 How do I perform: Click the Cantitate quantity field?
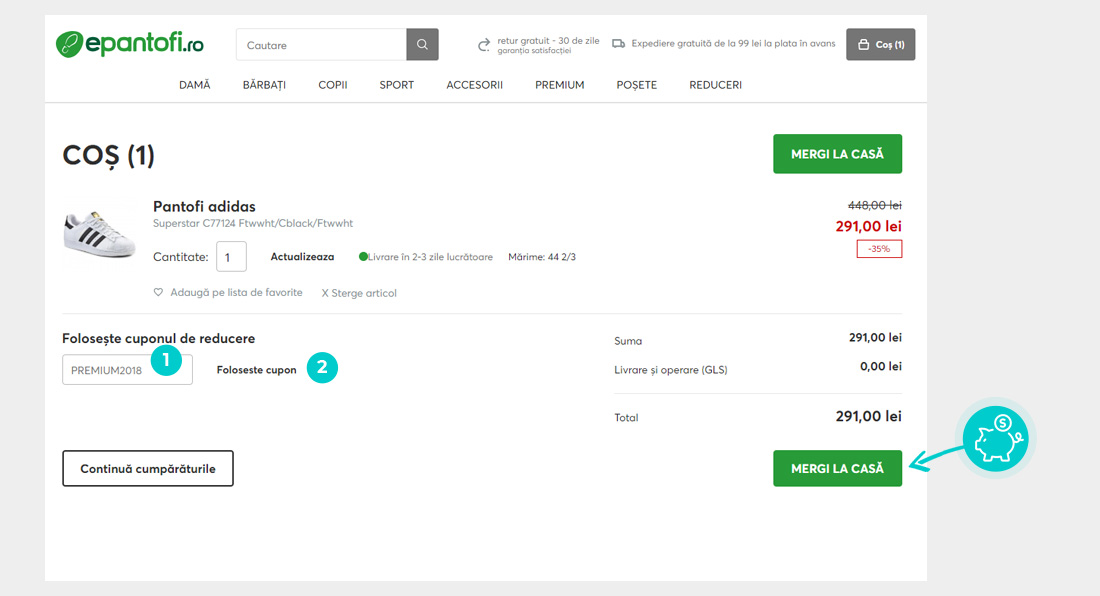(x=231, y=257)
